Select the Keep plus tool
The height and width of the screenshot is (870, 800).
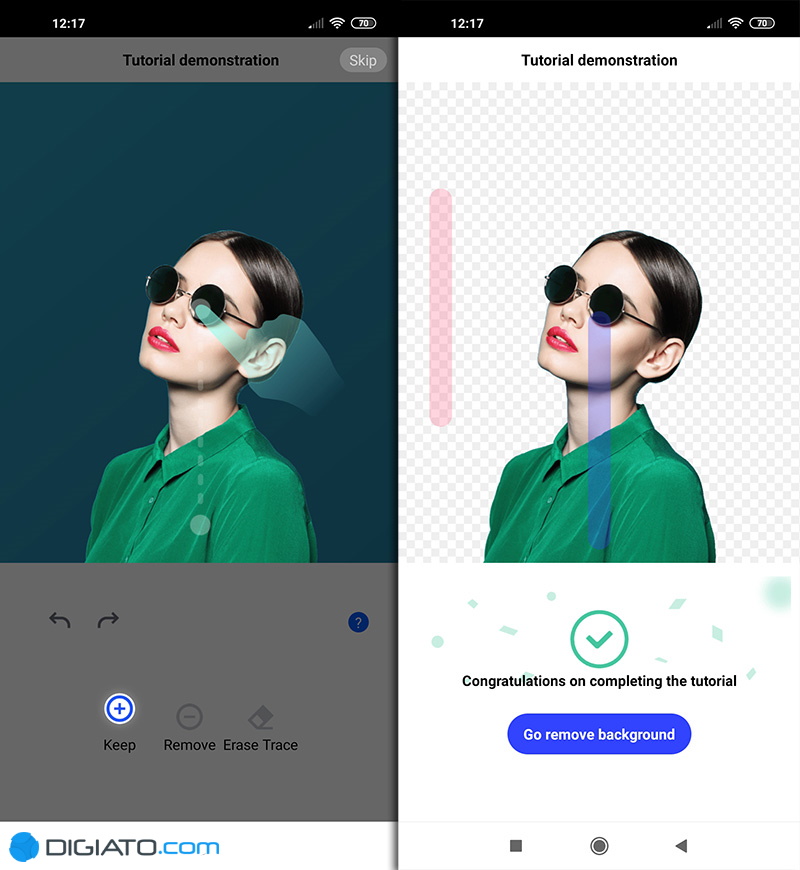pyautogui.click(x=119, y=709)
